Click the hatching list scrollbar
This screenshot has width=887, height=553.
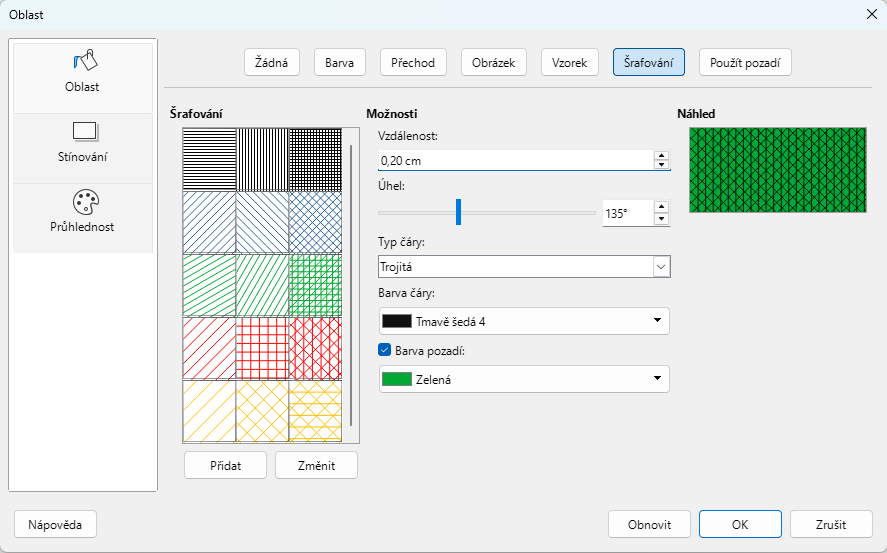tap(351, 286)
